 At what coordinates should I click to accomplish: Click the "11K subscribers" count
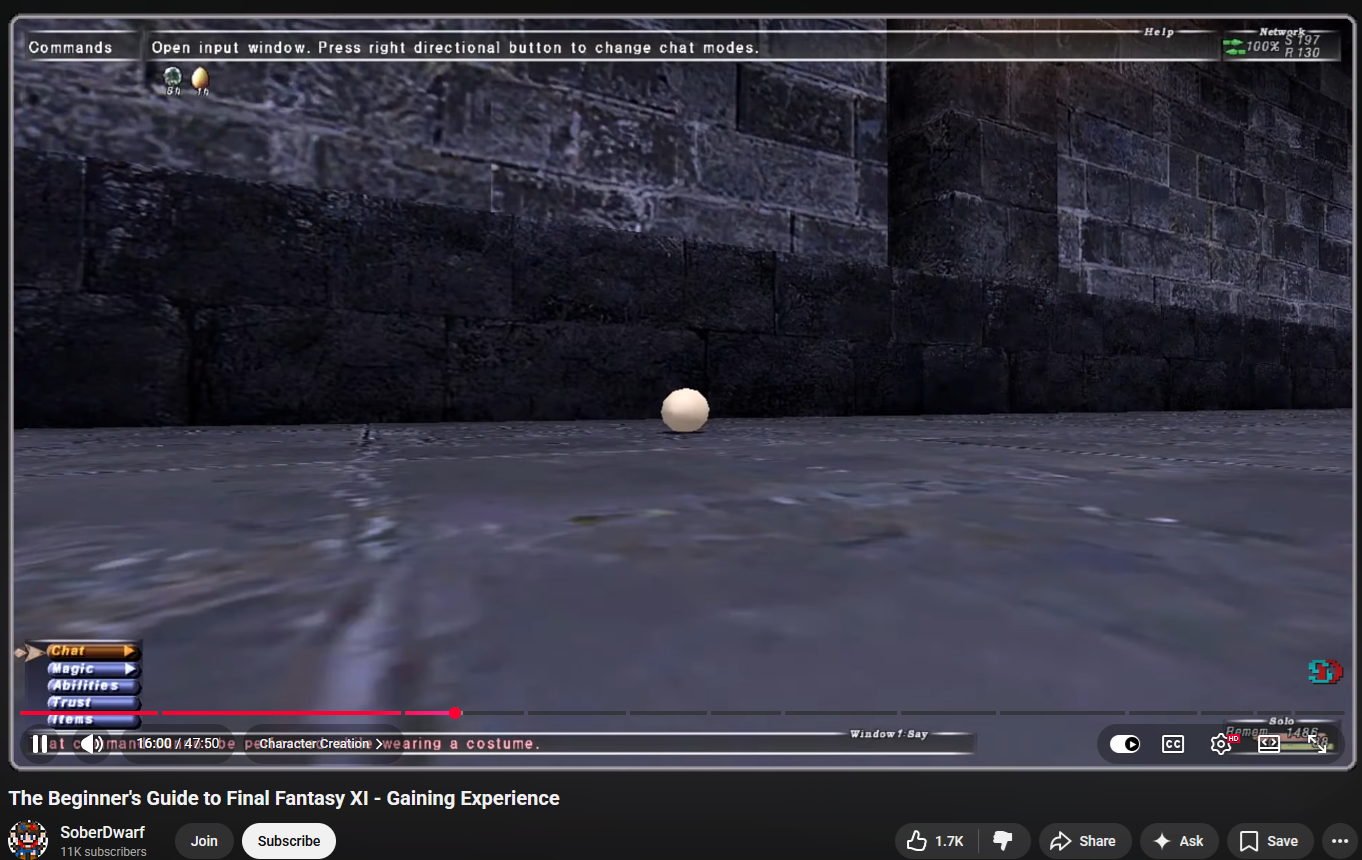coord(103,852)
